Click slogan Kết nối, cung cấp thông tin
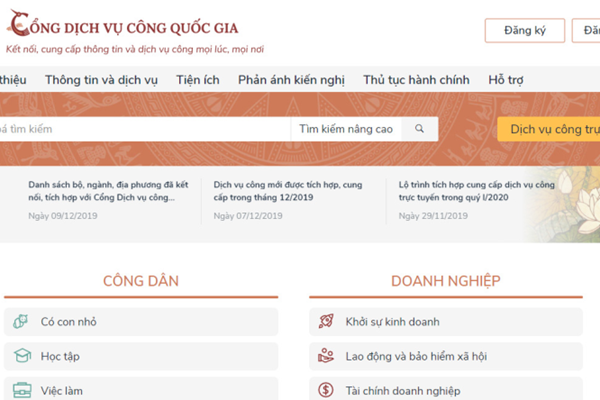This screenshot has height=400, width=600. 135,49
